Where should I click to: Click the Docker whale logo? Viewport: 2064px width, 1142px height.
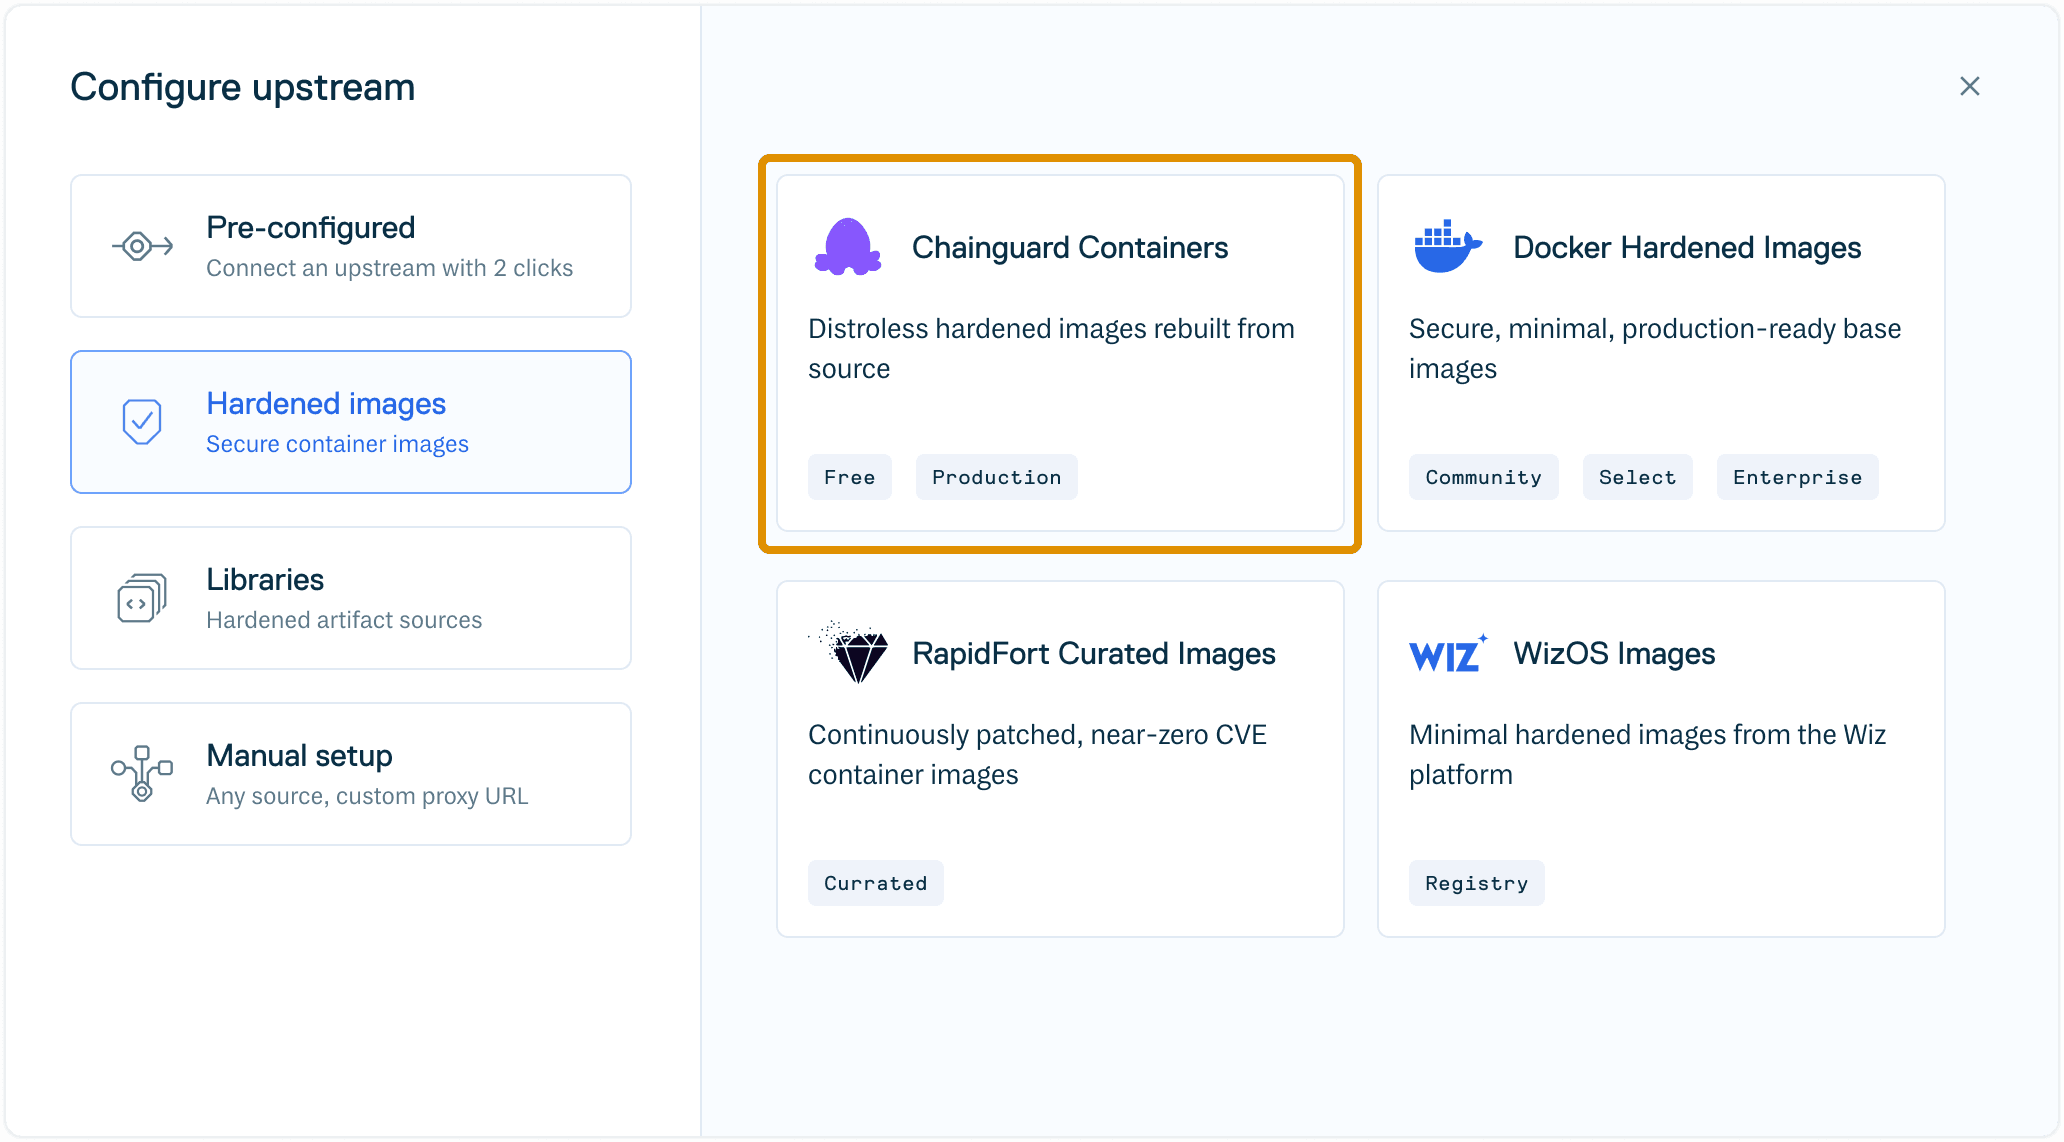tap(1447, 246)
